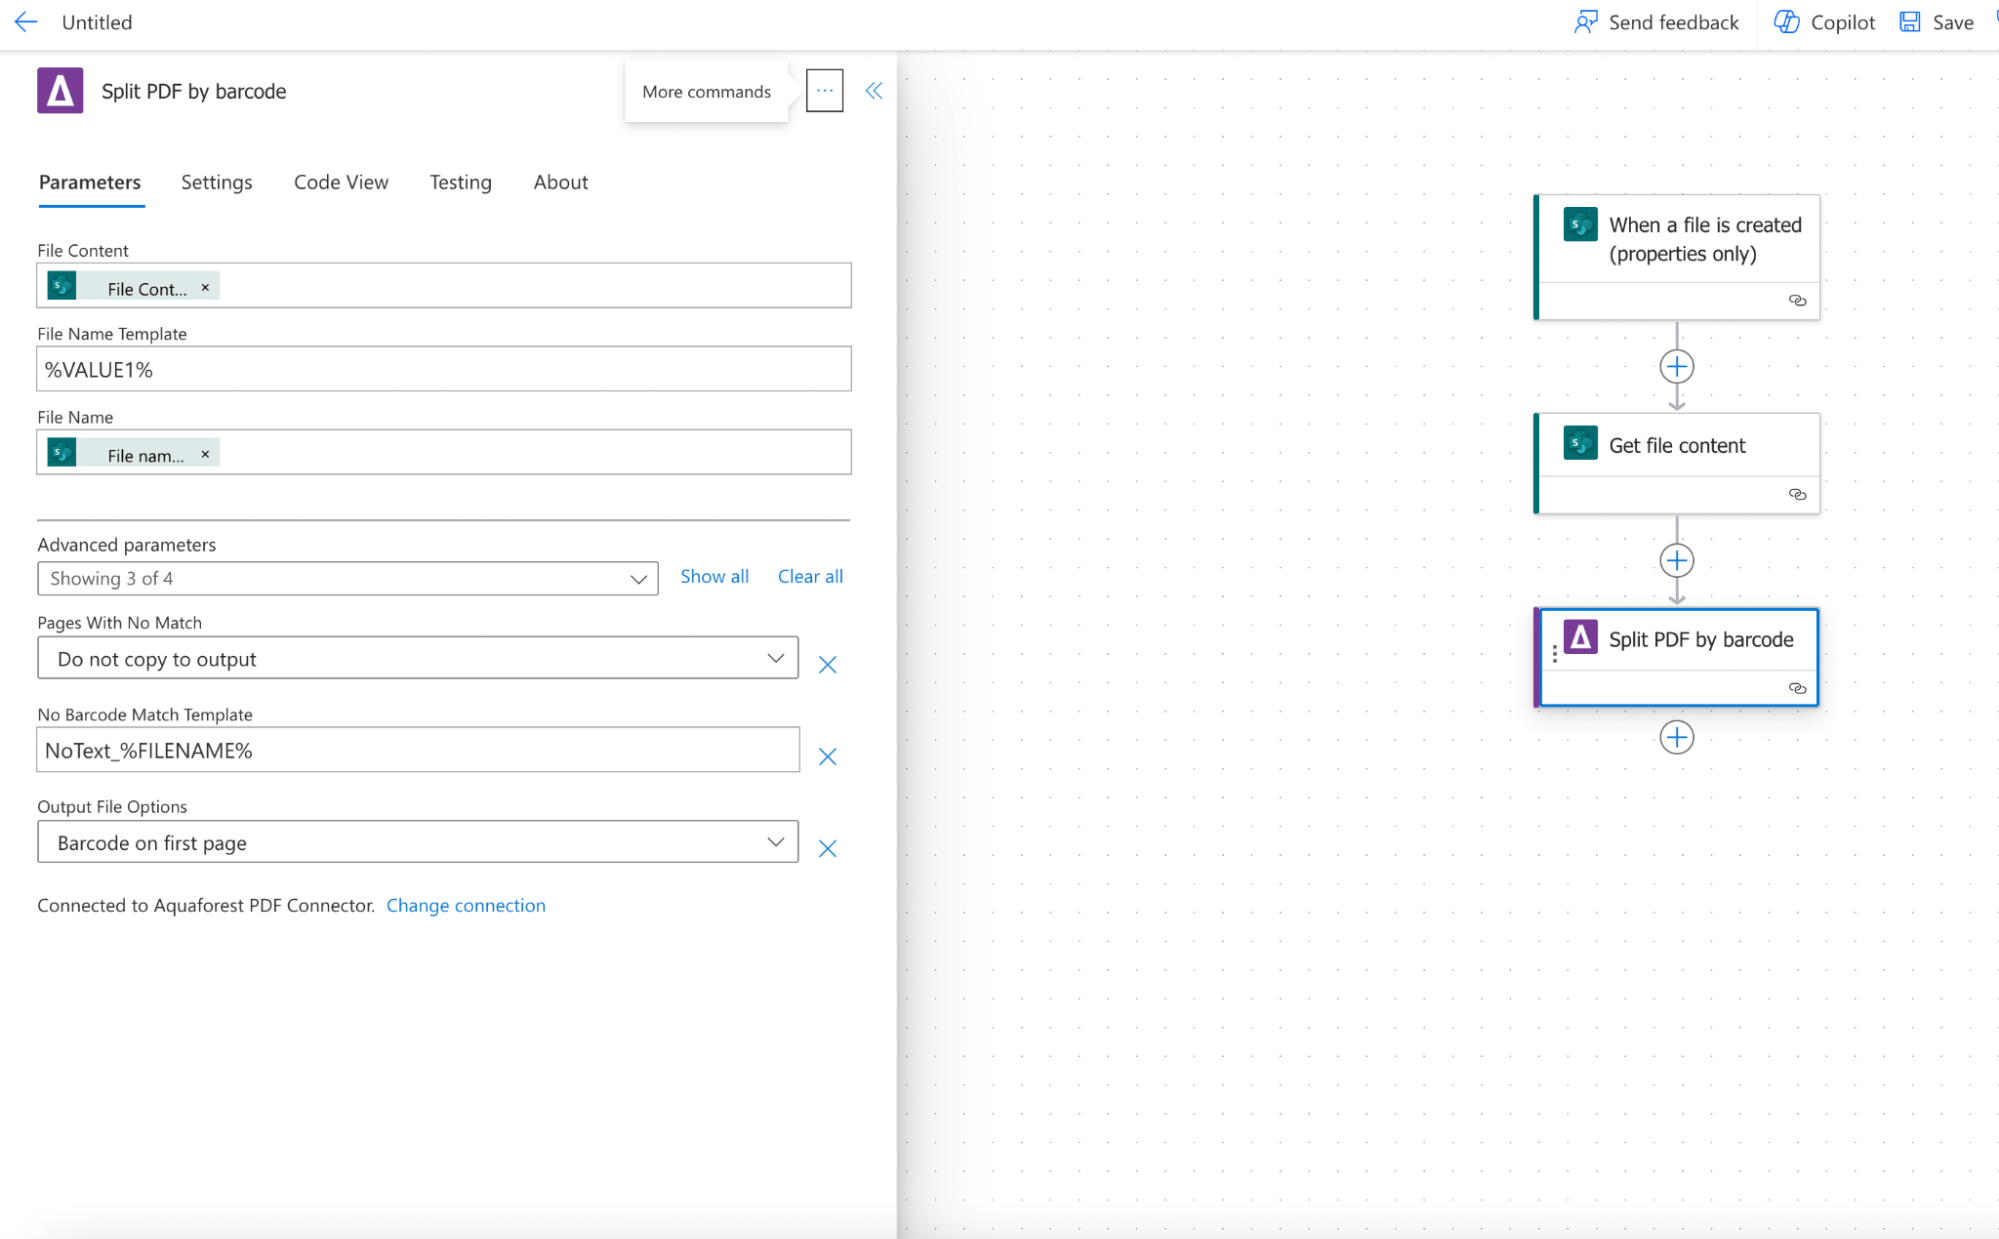Viewport: 1999px width, 1239px height.
Task: Open Copilot from the top bar
Action: click(1822, 22)
